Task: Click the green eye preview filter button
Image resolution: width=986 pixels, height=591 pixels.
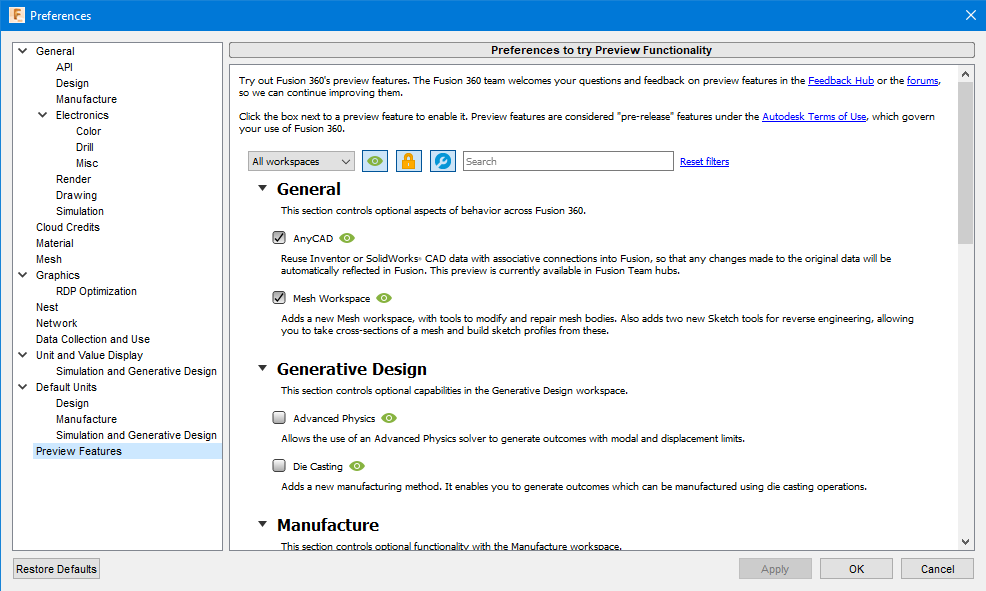Action: pyautogui.click(x=375, y=161)
